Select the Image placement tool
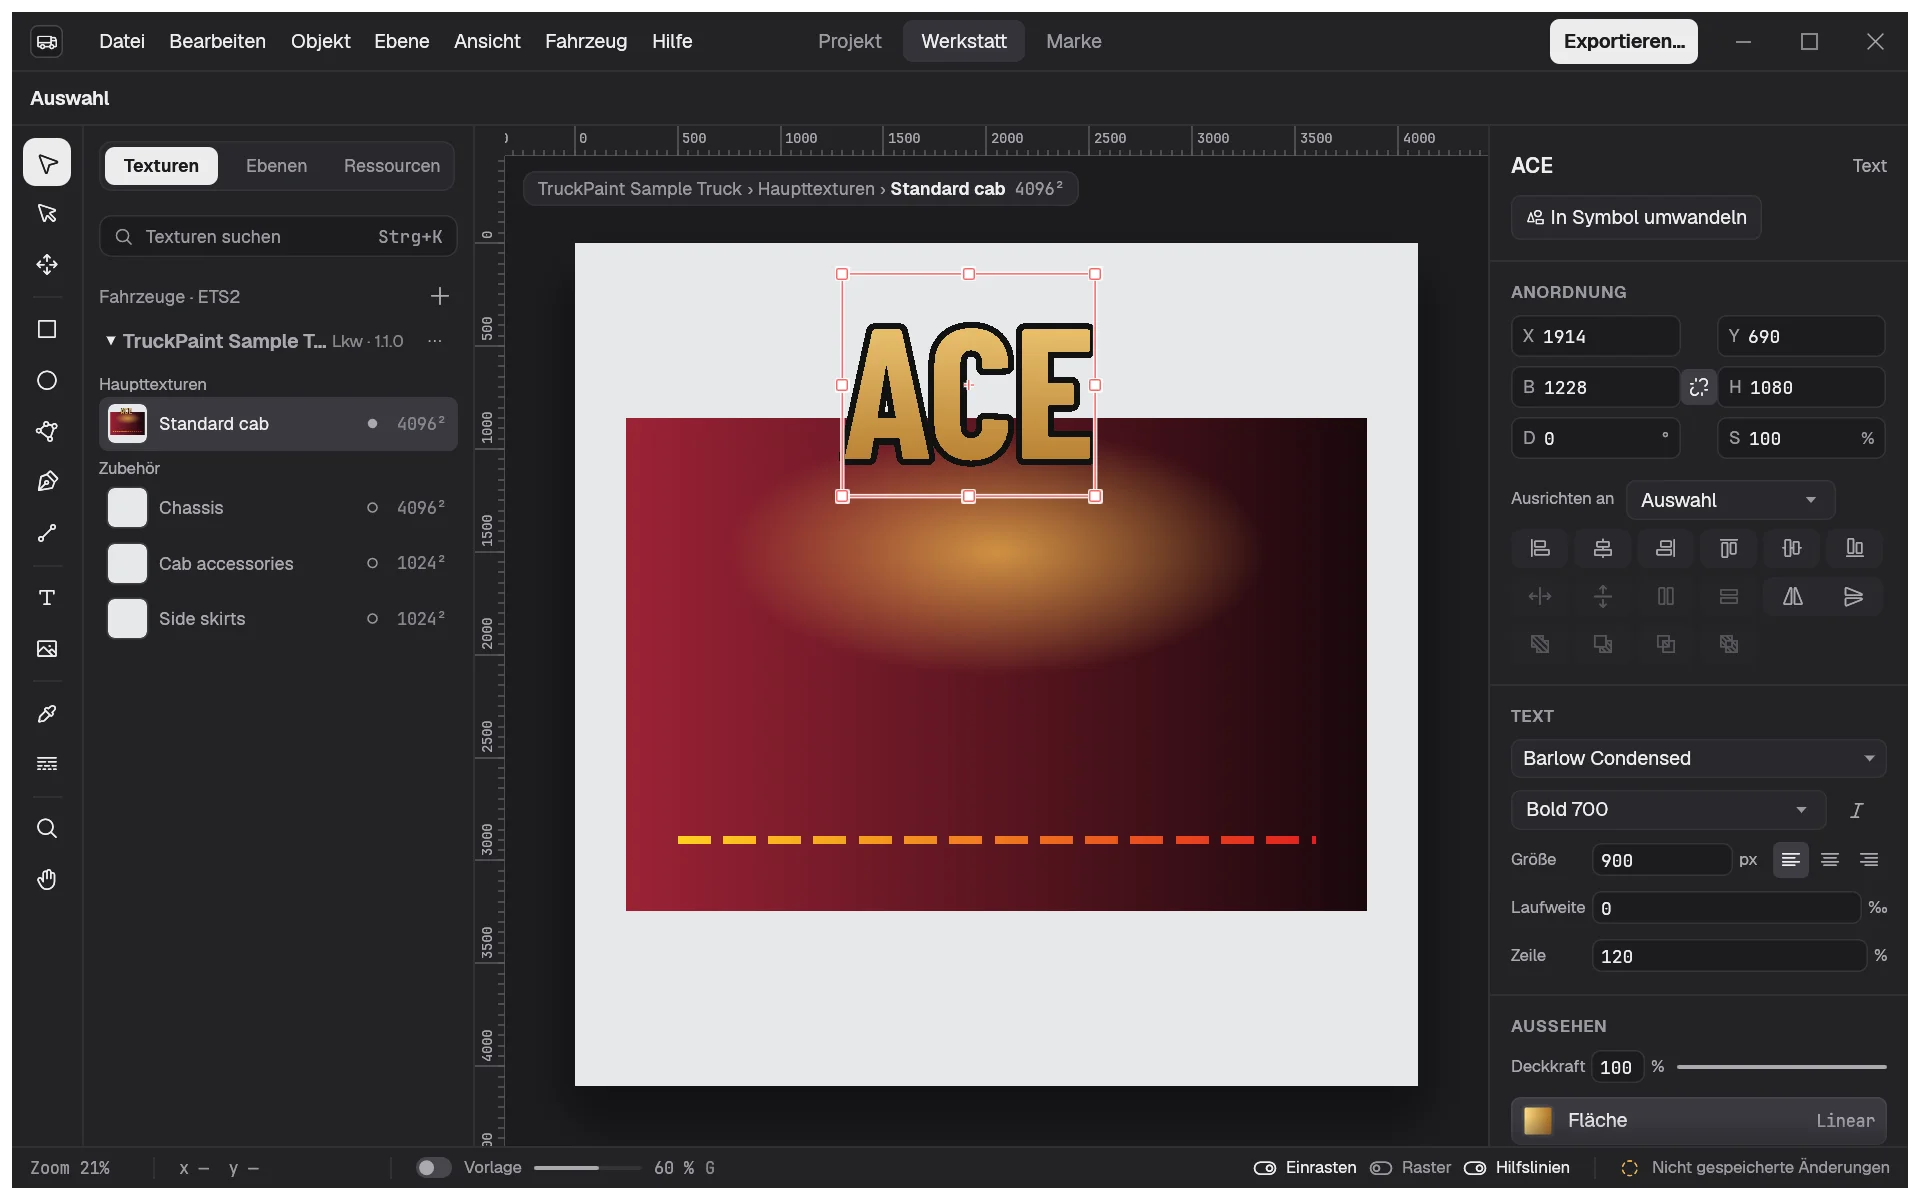Image resolution: width=1920 pixels, height=1200 pixels. click(47, 649)
